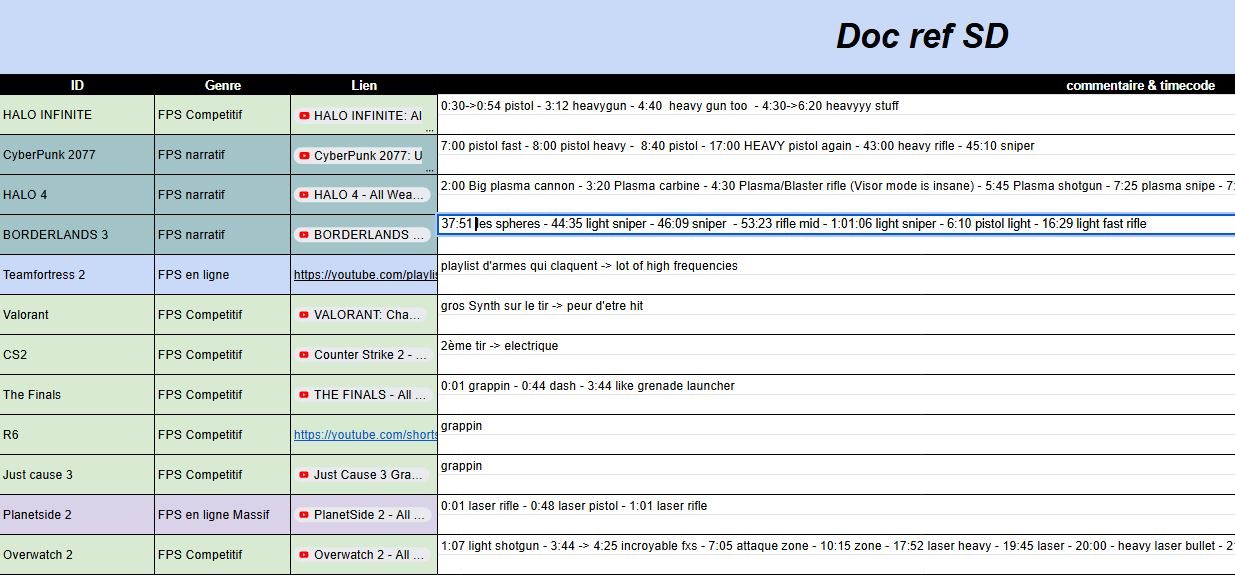Open the HALO INFINITE YouTube link chip

point(362,115)
